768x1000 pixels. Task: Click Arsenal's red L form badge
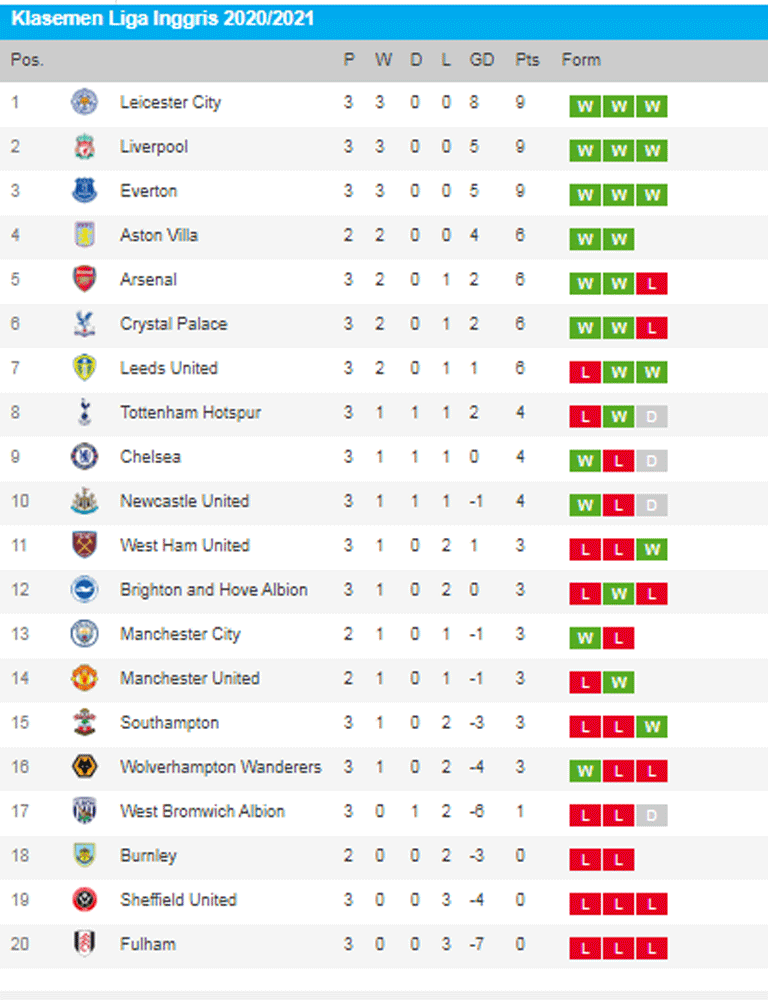pyautogui.click(x=652, y=284)
